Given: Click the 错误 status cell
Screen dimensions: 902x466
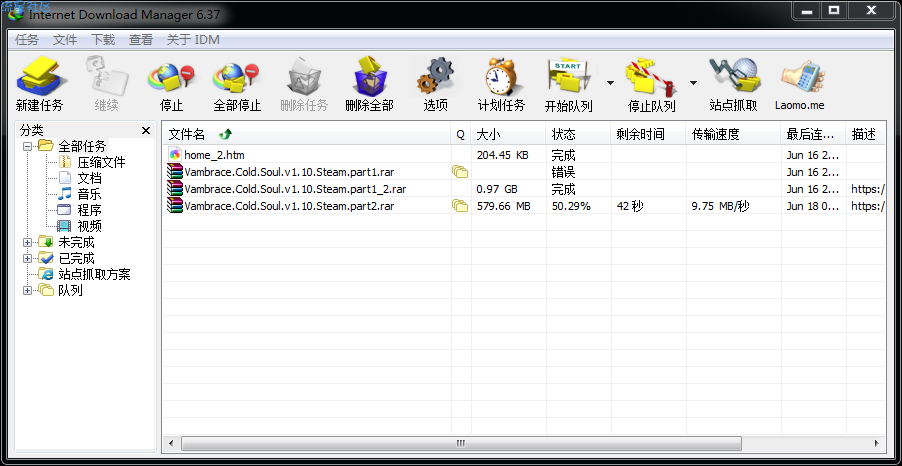Looking at the screenshot, I should pos(563,172).
